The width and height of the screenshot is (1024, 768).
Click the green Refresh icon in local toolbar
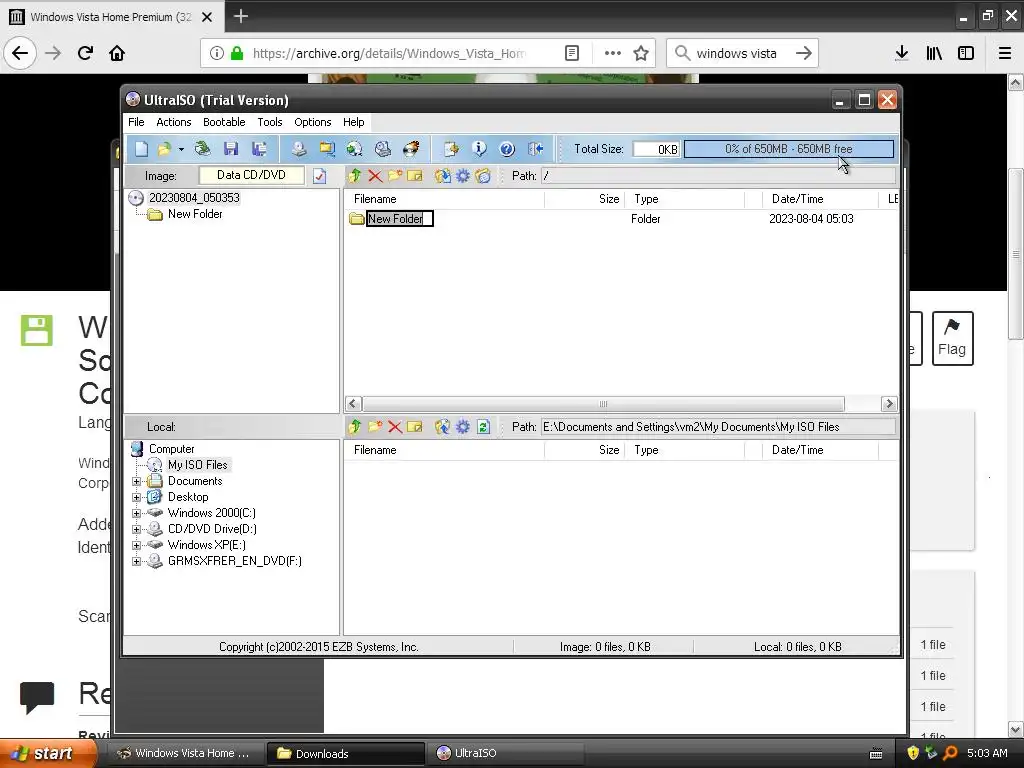[x=483, y=426]
